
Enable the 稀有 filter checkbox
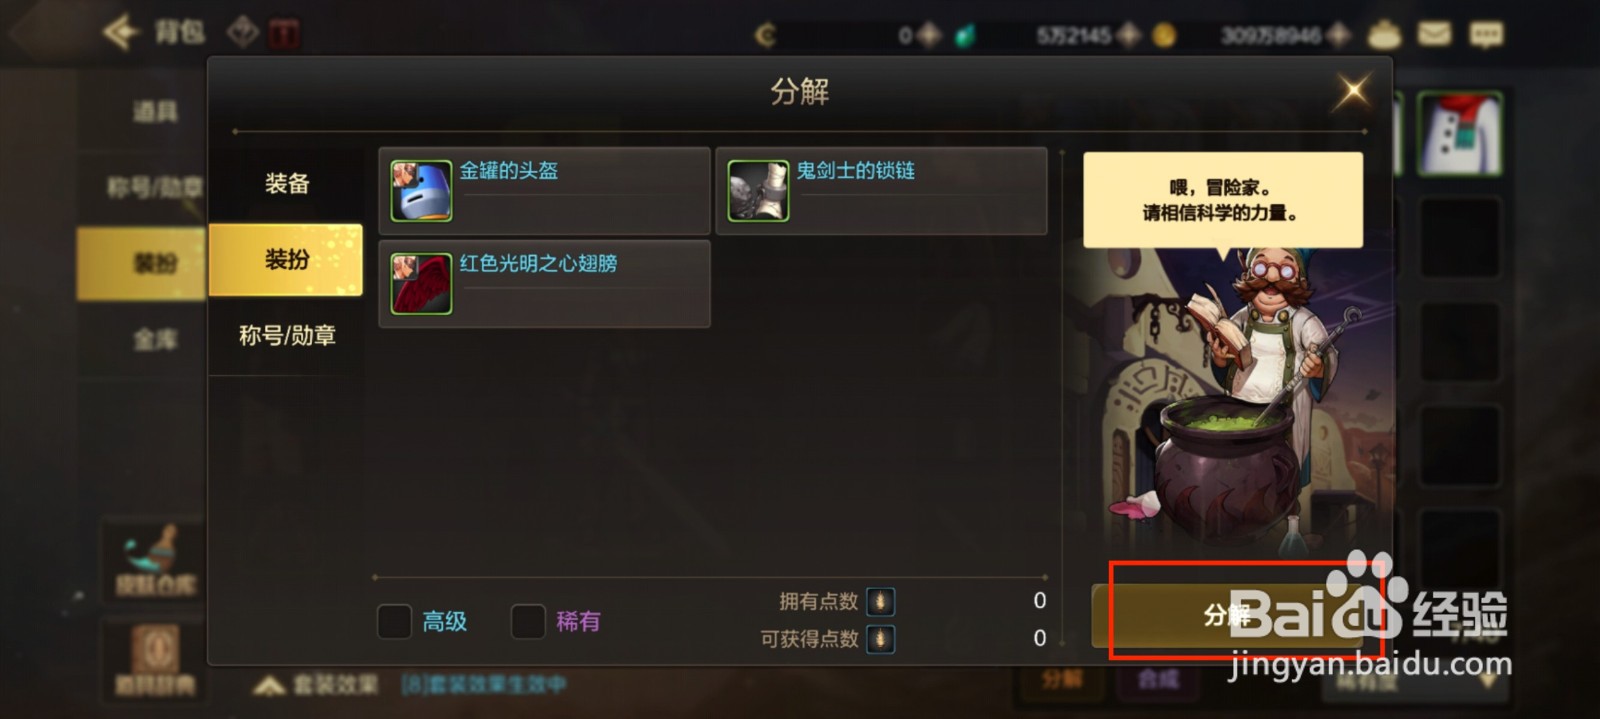tap(528, 621)
